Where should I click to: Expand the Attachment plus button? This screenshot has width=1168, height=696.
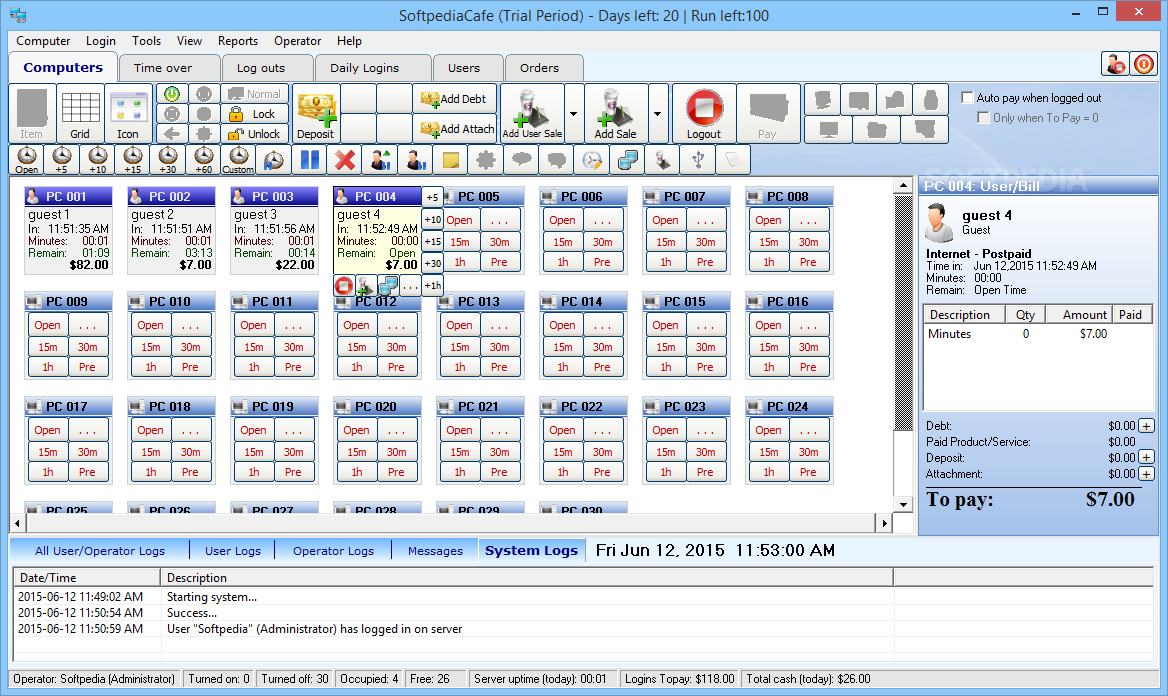click(1146, 474)
